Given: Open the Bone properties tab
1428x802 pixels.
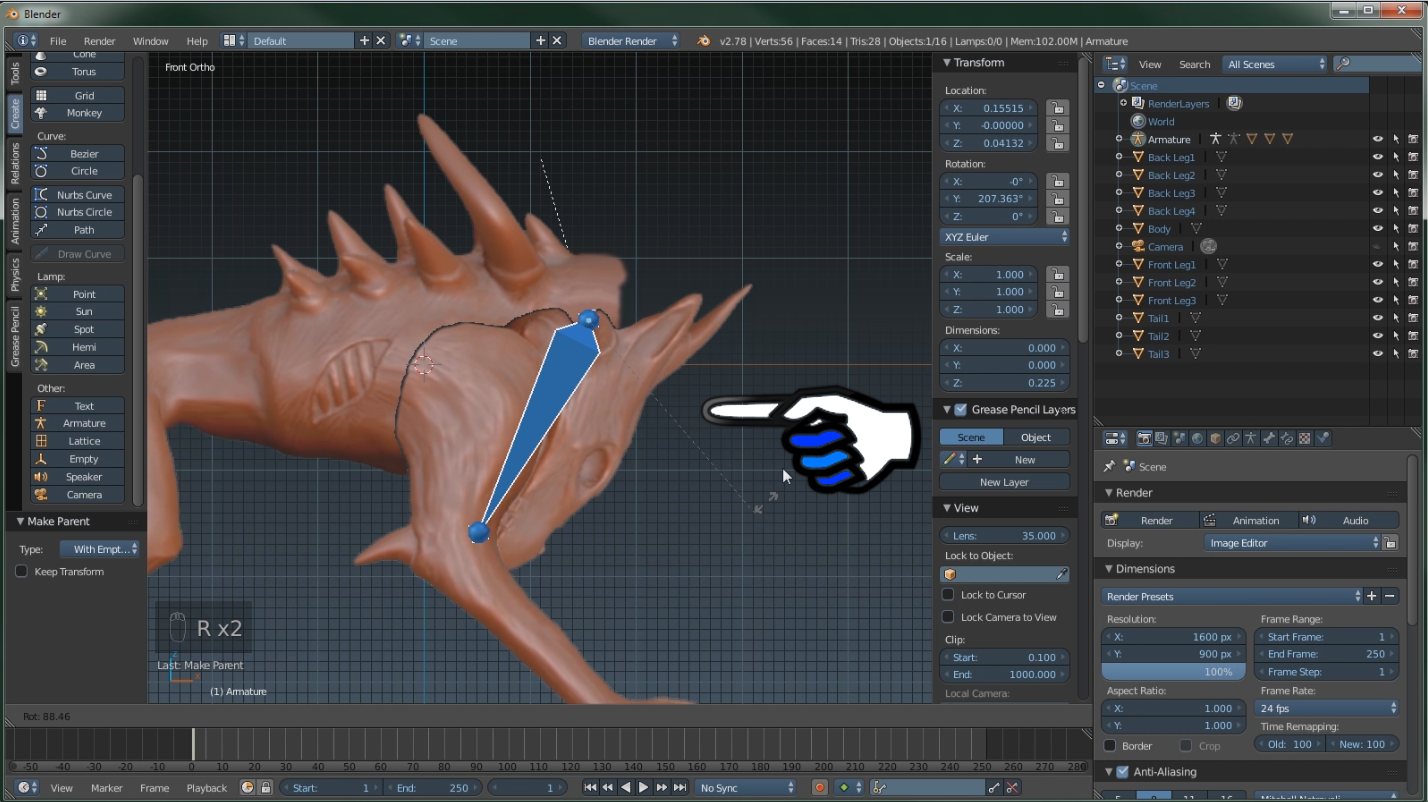Looking at the screenshot, I should [x=1269, y=438].
